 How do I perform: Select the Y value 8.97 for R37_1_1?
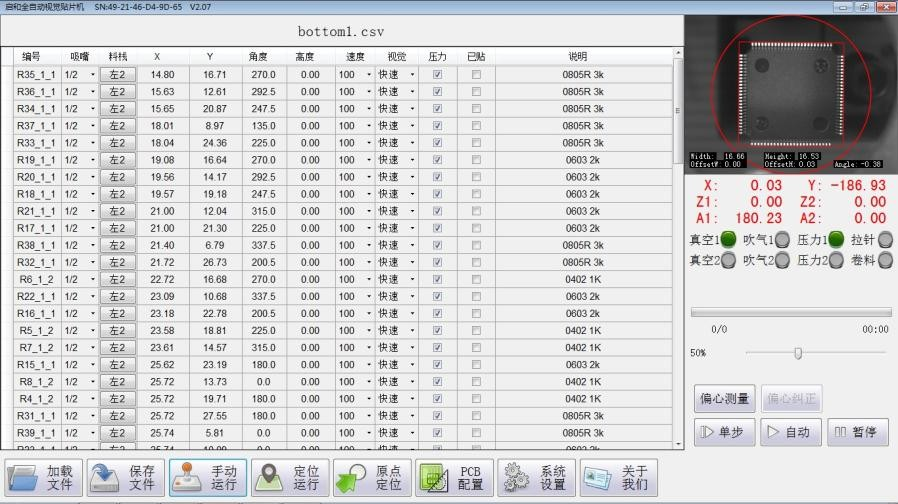(x=215, y=125)
